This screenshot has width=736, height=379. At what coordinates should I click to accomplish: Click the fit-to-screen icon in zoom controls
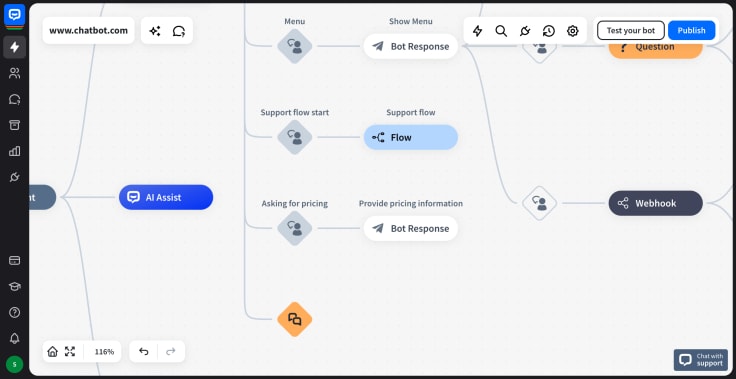pyautogui.click(x=70, y=351)
